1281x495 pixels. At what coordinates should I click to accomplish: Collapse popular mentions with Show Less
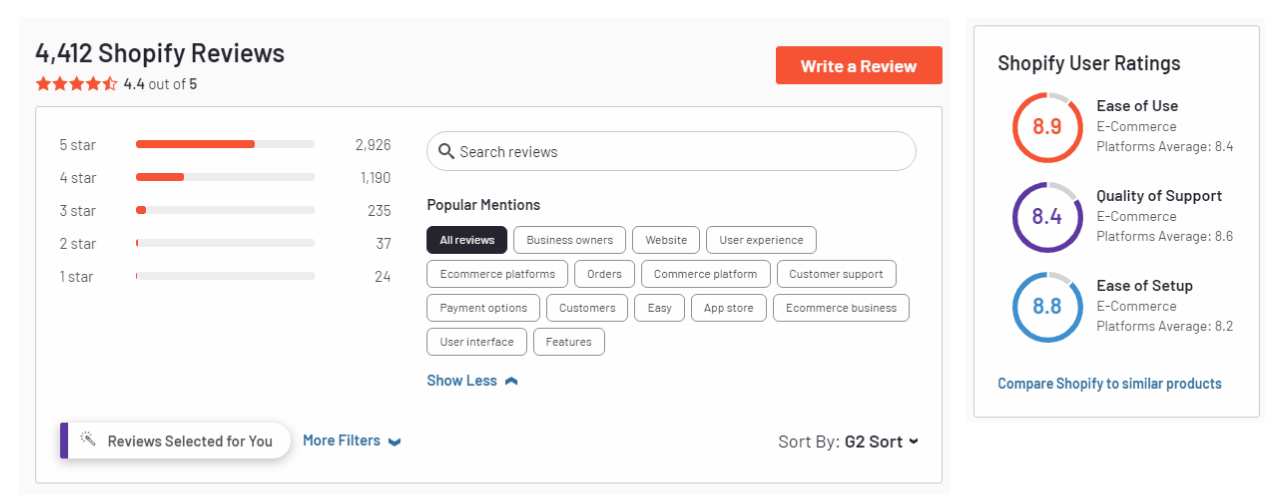pyautogui.click(x=472, y=381)
